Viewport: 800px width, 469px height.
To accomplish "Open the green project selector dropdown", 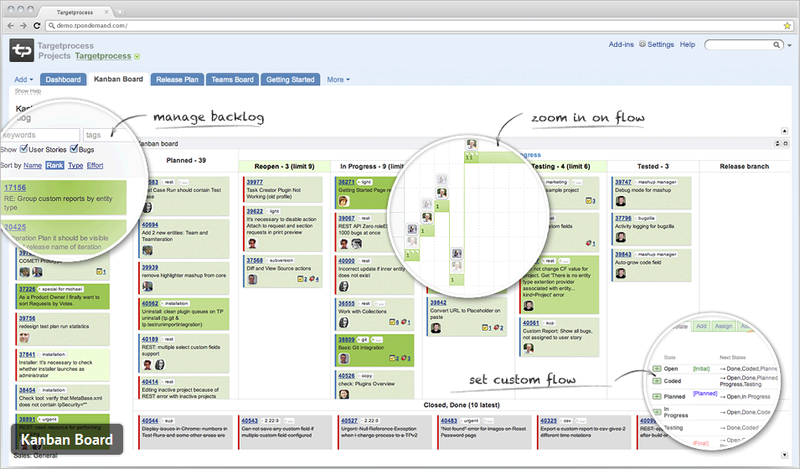I will coord(137,56).
